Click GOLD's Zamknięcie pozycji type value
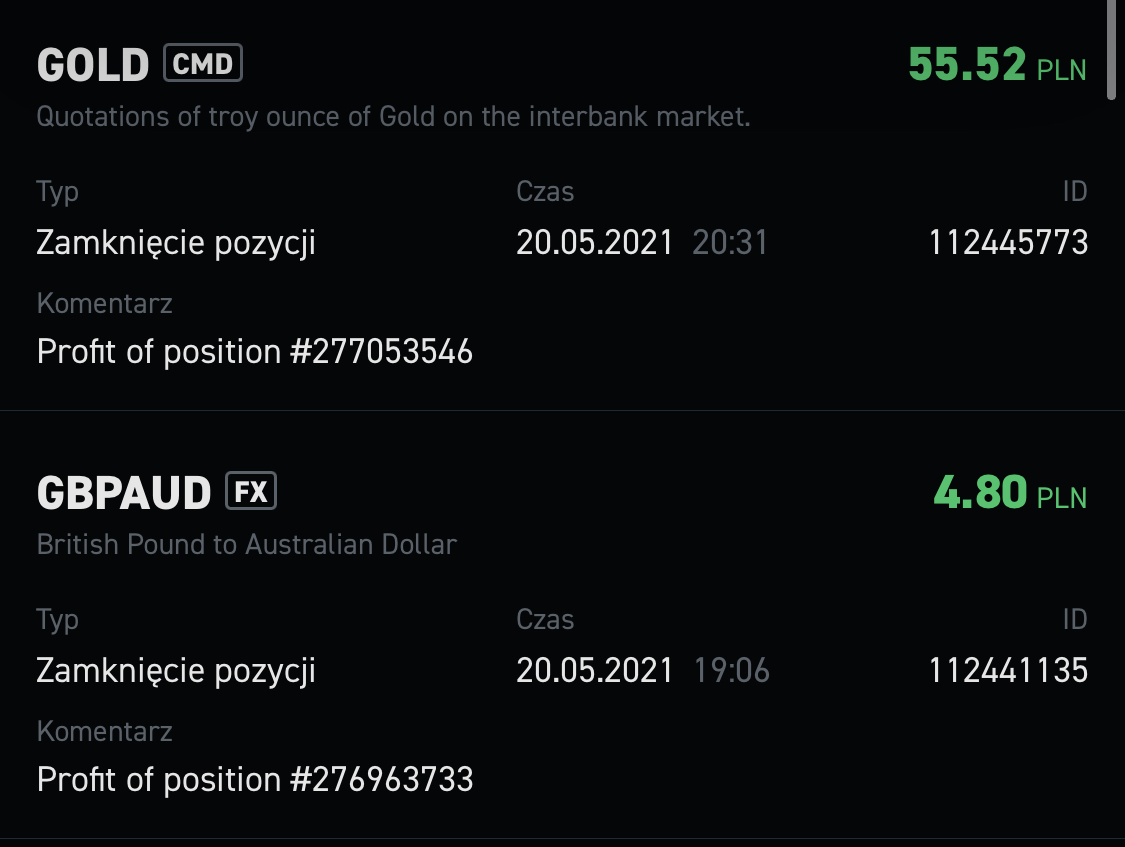1125x847 pixels. pos(176,243)
